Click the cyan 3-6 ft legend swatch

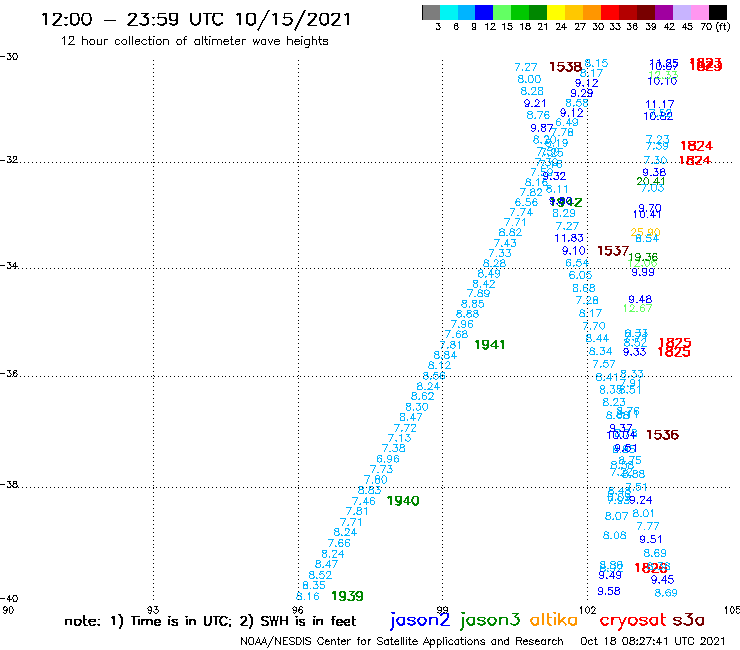449,13
